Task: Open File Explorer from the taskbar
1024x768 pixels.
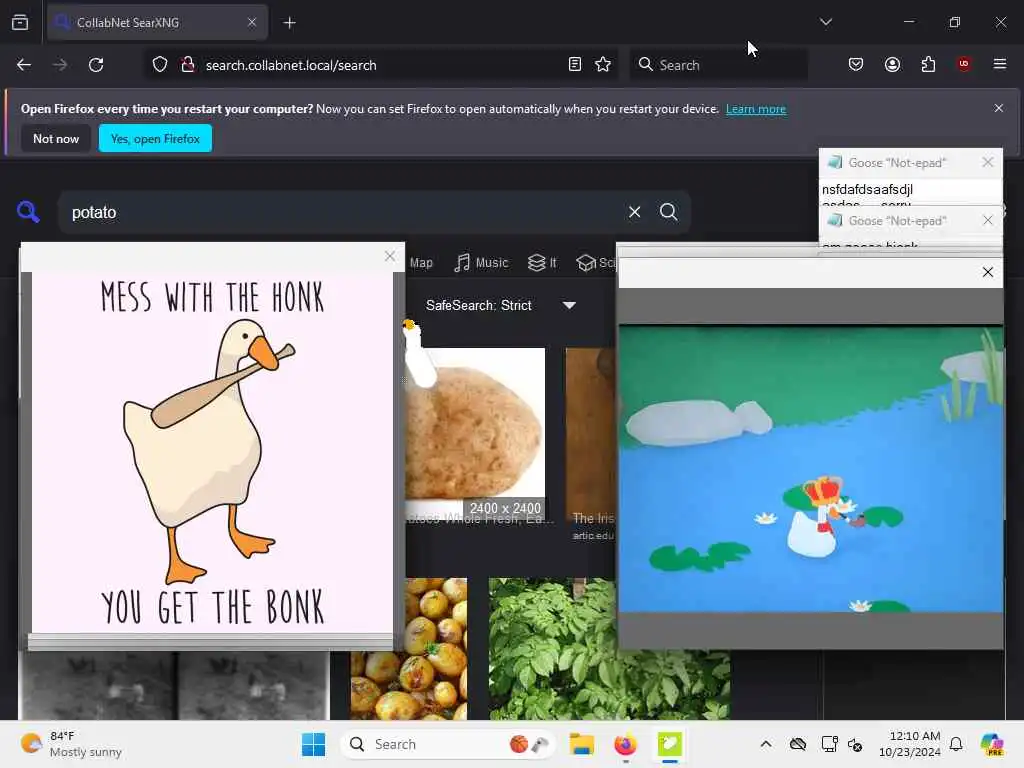Action: pos(581,744)
